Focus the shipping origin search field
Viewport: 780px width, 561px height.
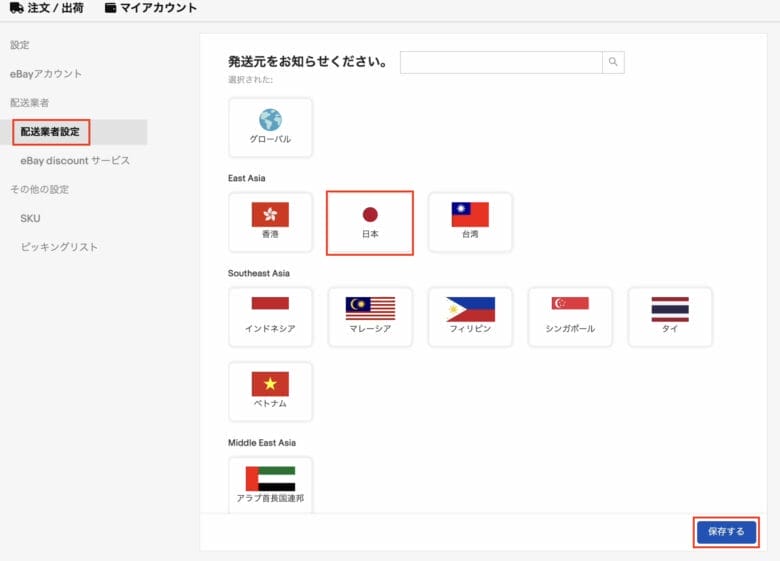pyautogui.click(x=501, y=62)
